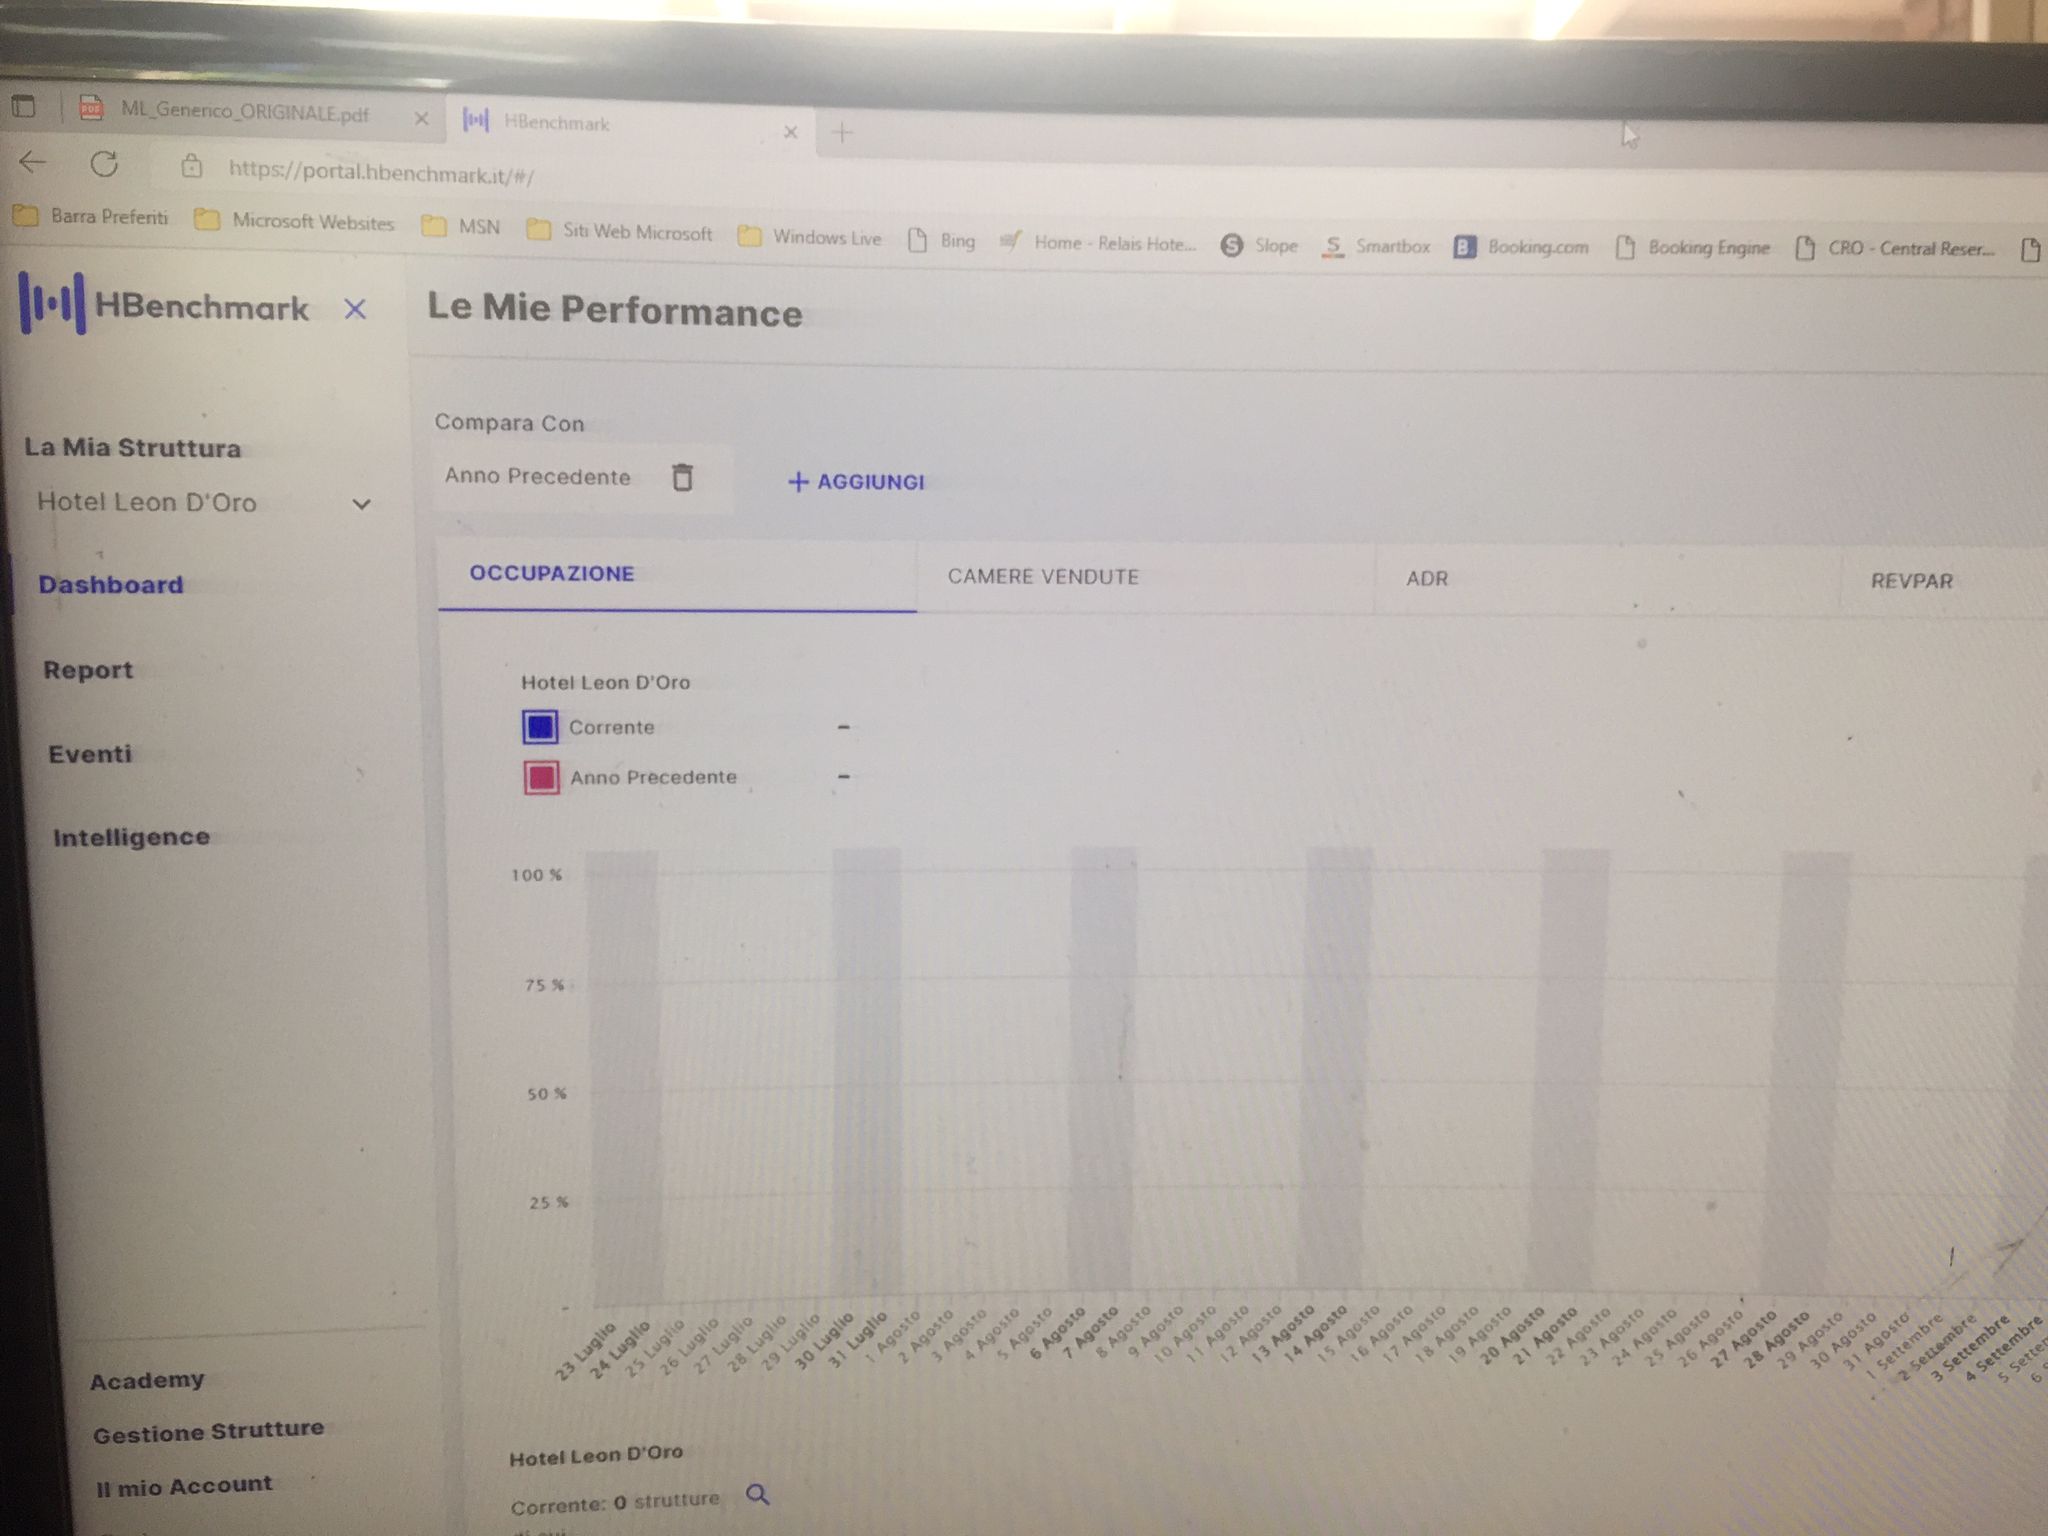Viewport: 2048px width, 1536px height.
Task: Click the HBenchmark logo
Action: tap(164, 305)
